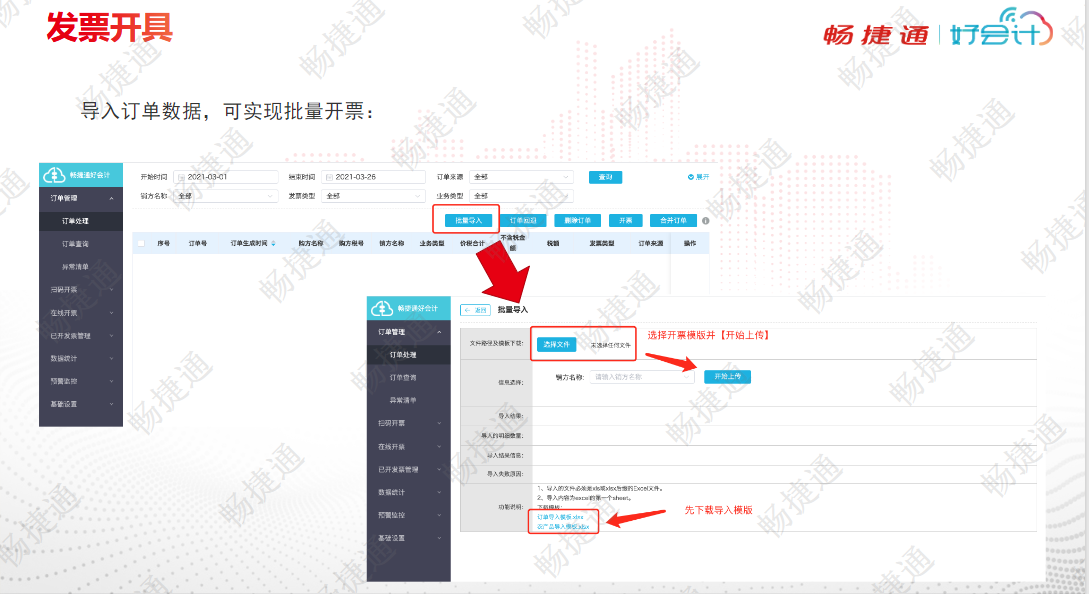Expand 在线开票 in the 批量导入 page sidebar
This screenshot has height=594, width=1089.
[439, 447]
